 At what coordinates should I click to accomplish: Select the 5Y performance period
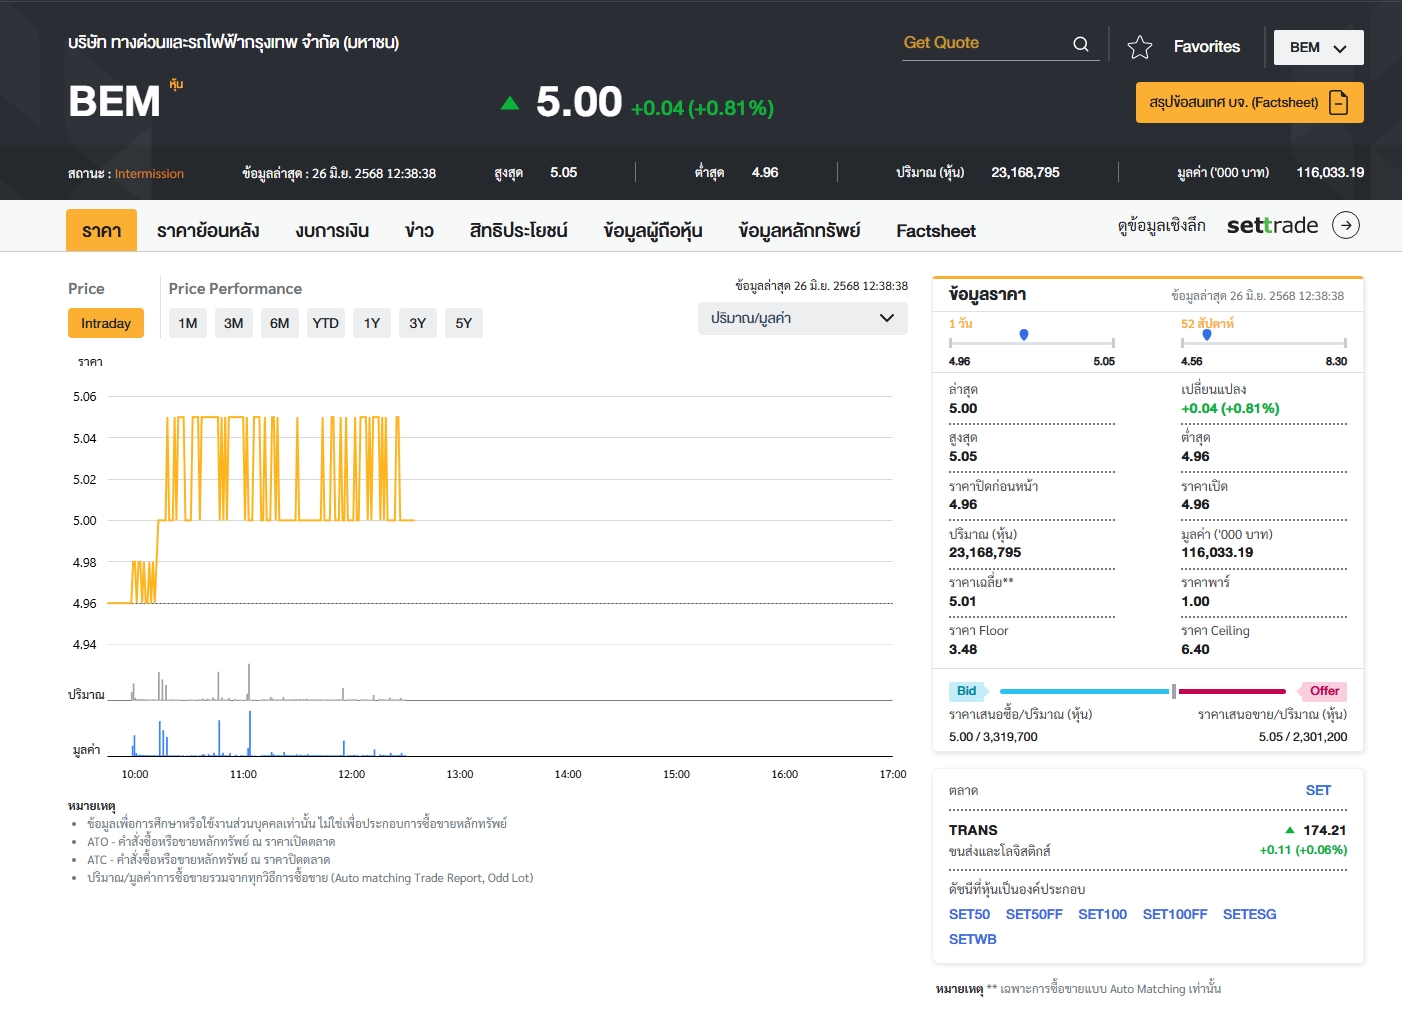click(464, 323)
